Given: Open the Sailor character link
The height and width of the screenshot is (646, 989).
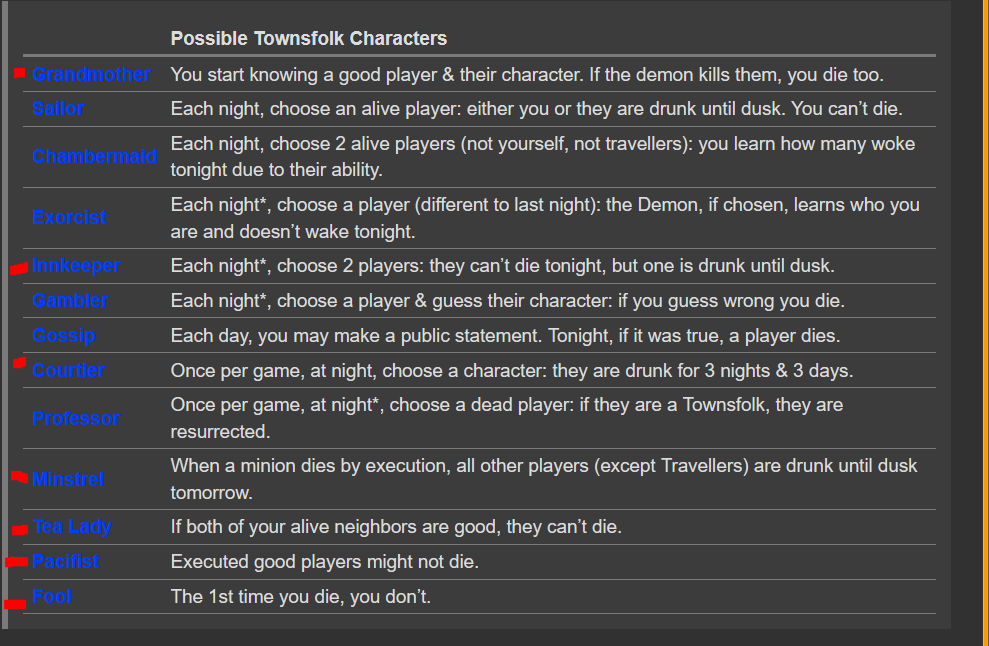Looking at the screenshot, I should (58, 109).
